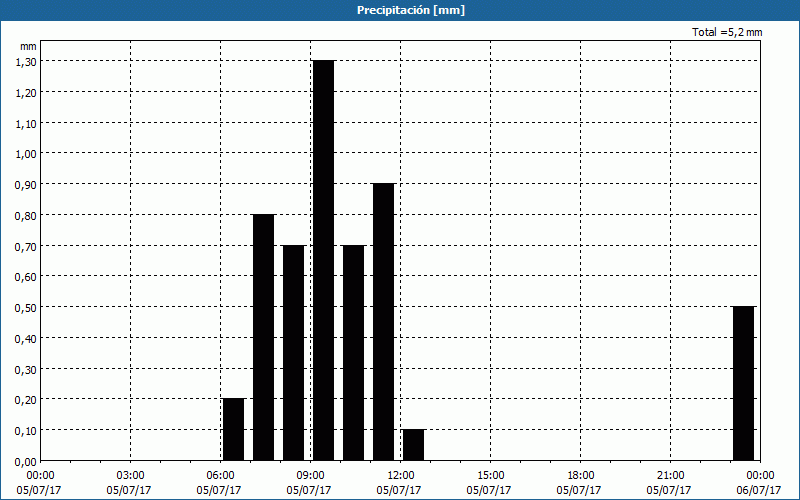Click the y-axis value 1,30
Viewport: 800px width, 500px height.
[26, 62]
